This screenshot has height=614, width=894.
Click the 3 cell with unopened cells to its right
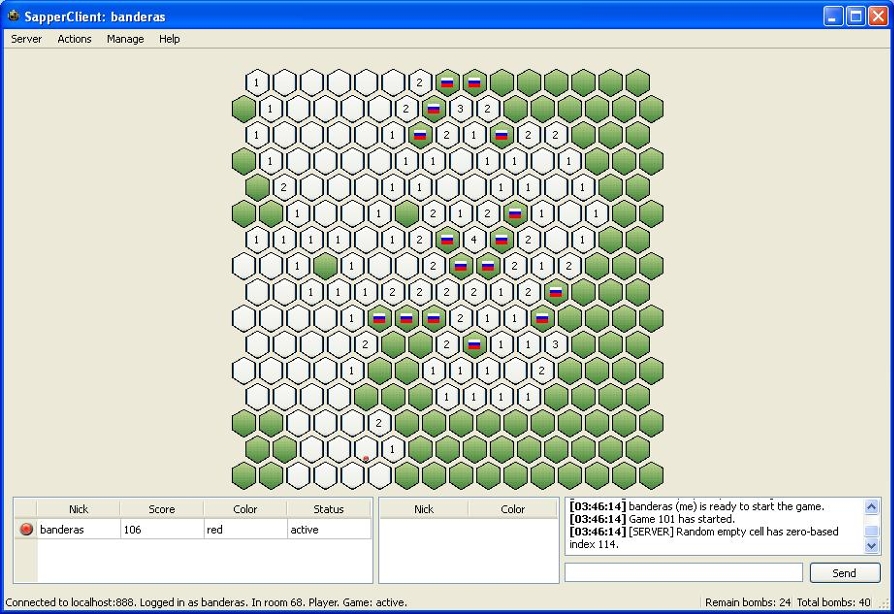pyautogui.click(x=556, y=344)
